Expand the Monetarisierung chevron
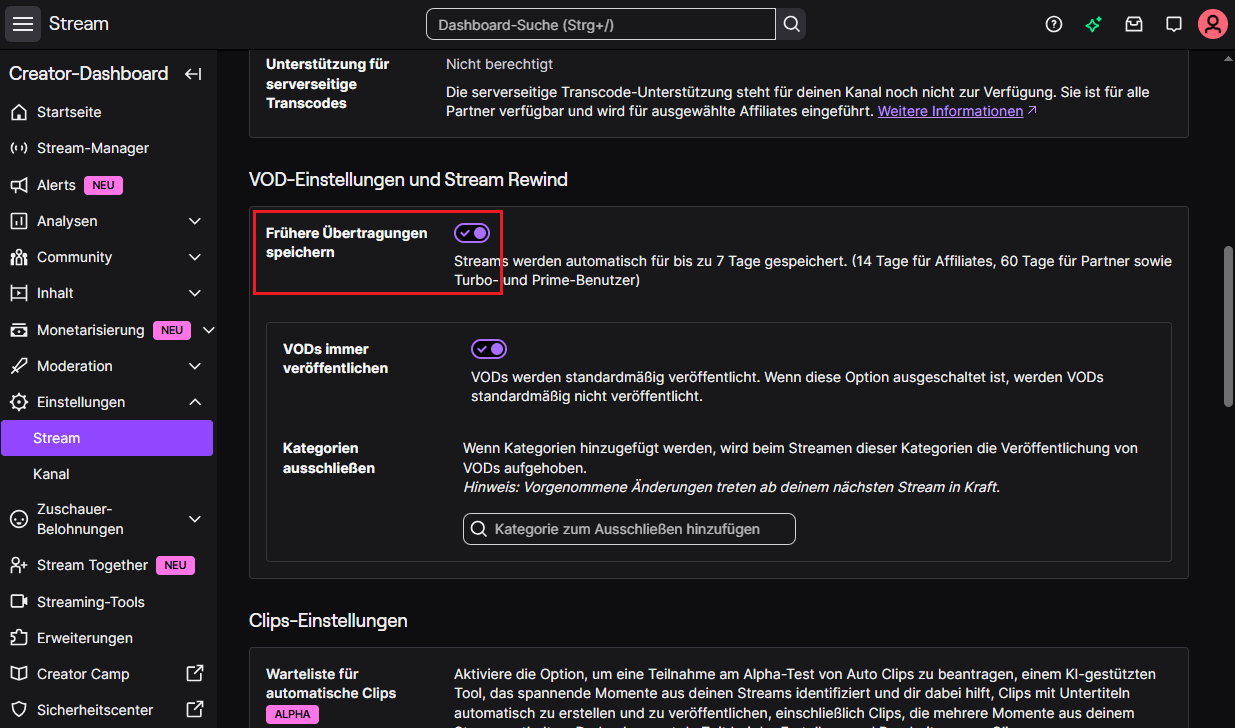The height and width of the screenshot is (728, 1235). (208, 330)
